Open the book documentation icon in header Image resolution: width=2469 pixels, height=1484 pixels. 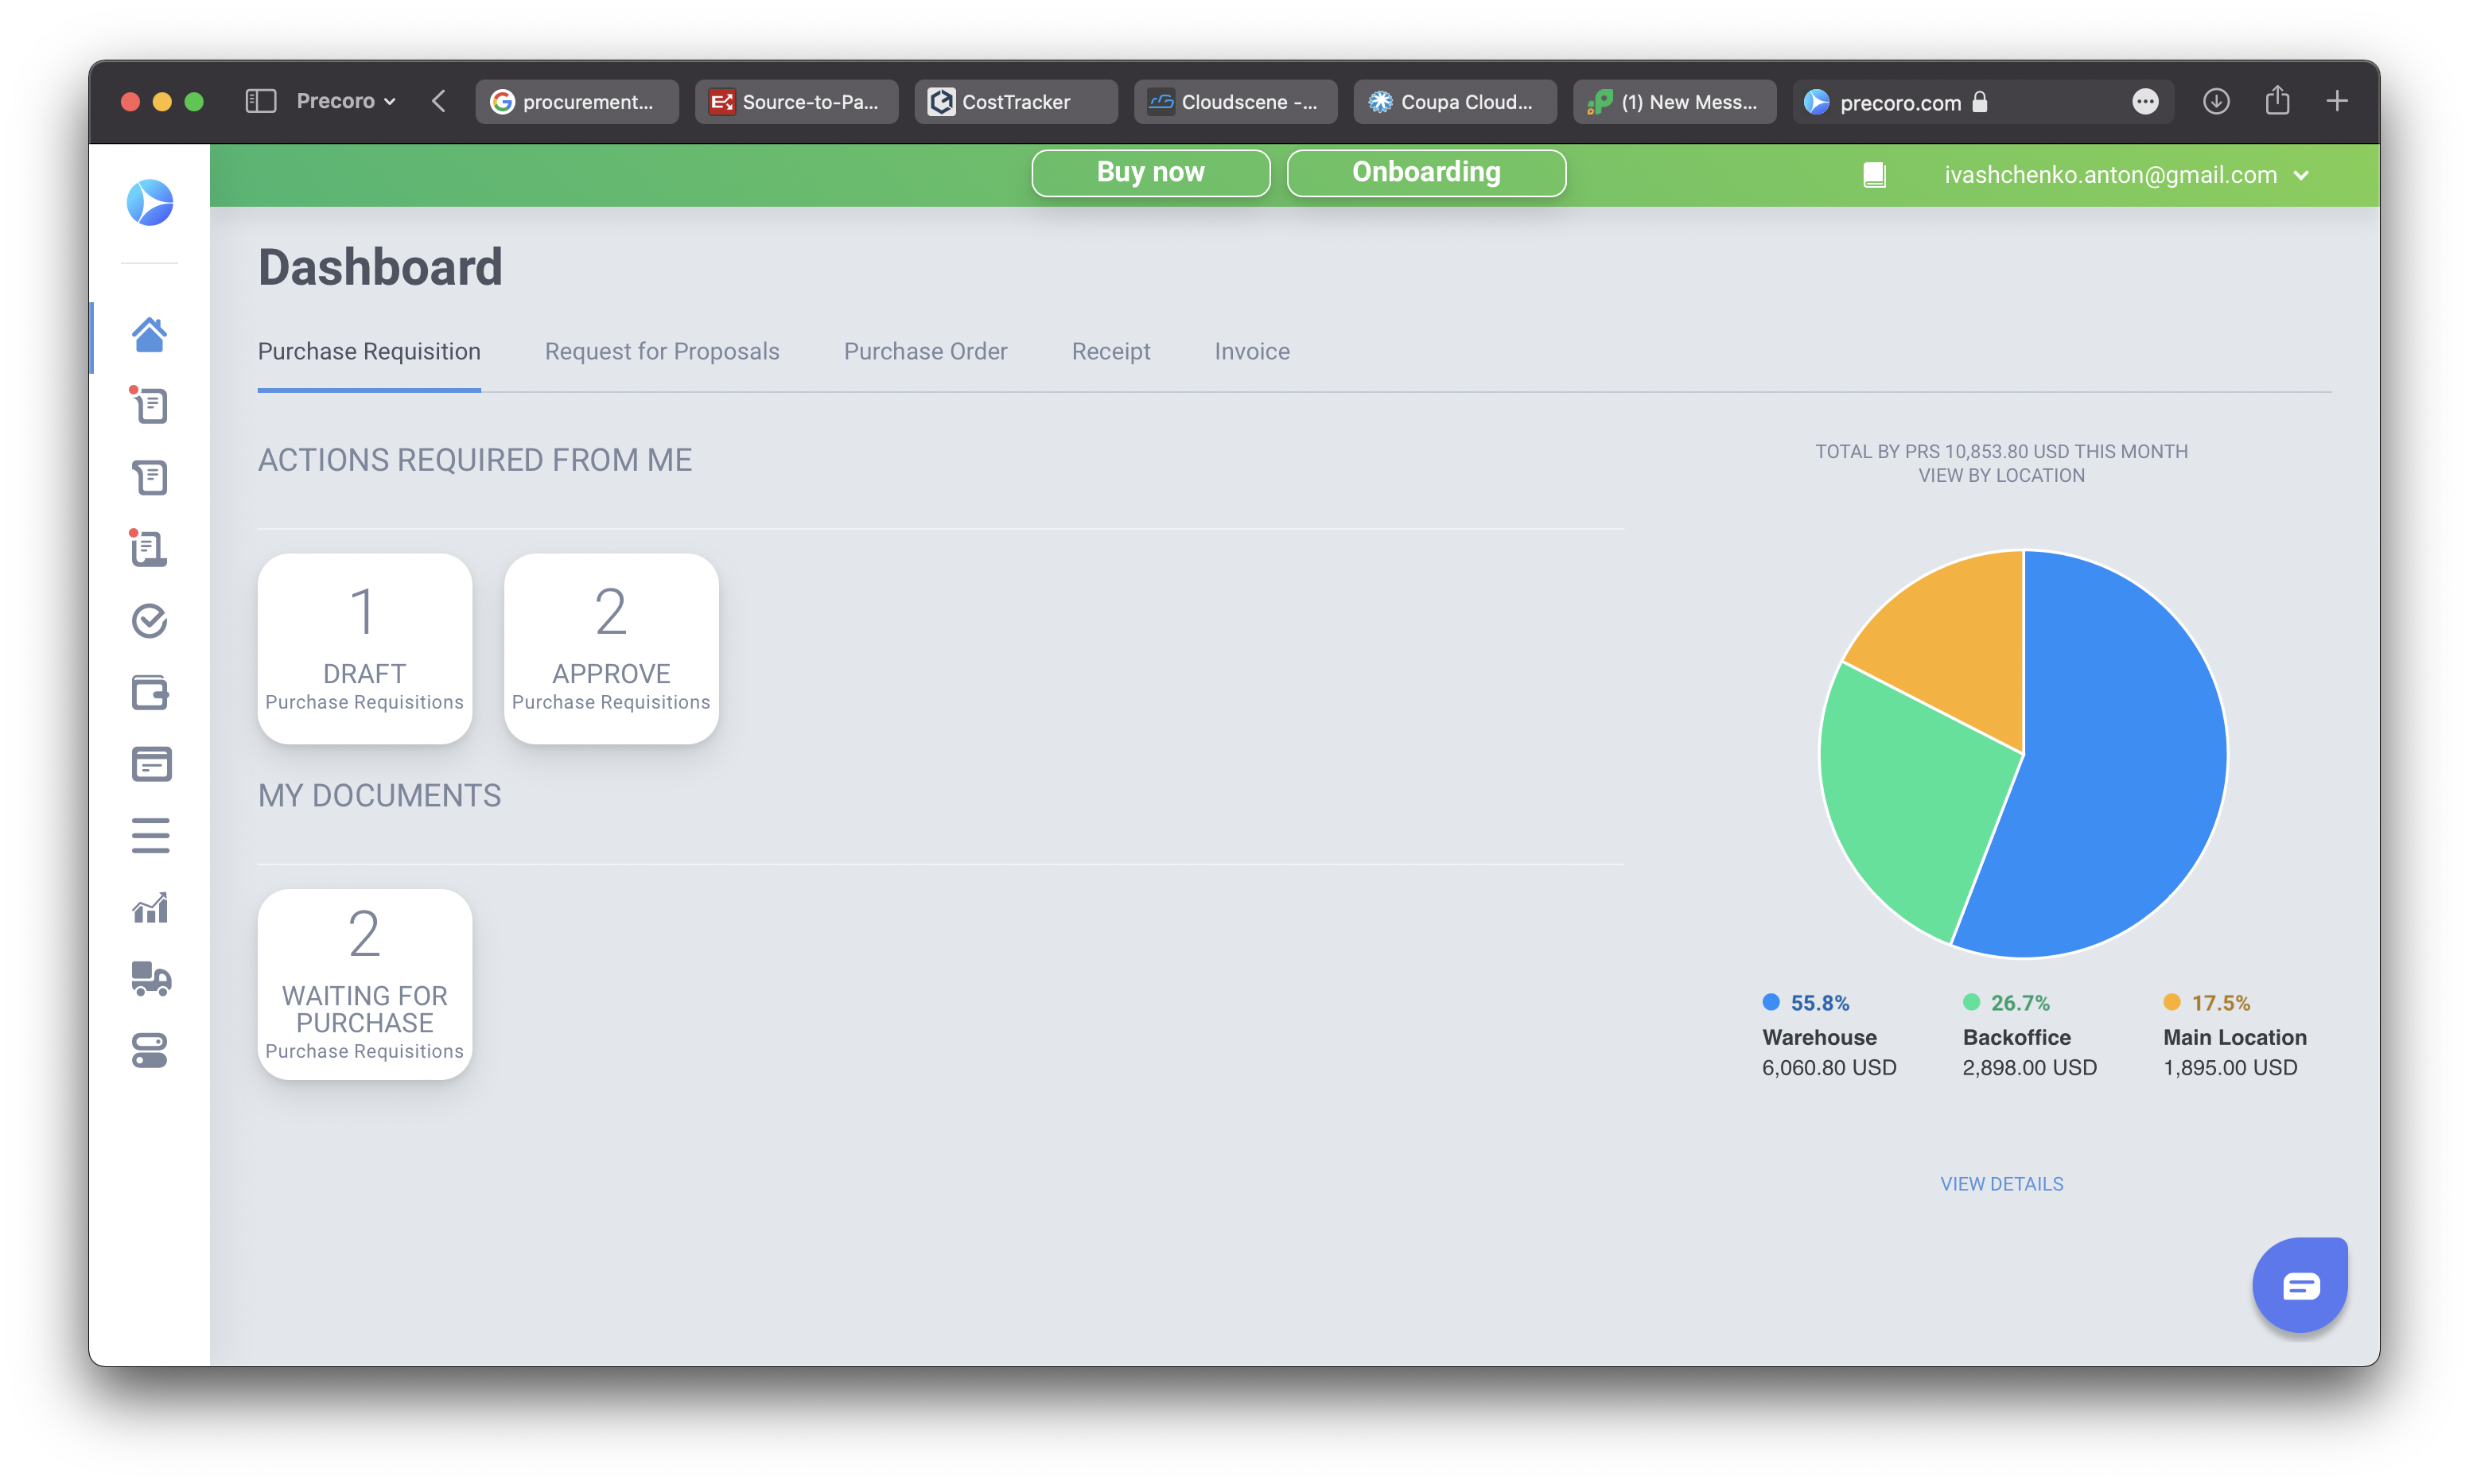[1874, 175]
